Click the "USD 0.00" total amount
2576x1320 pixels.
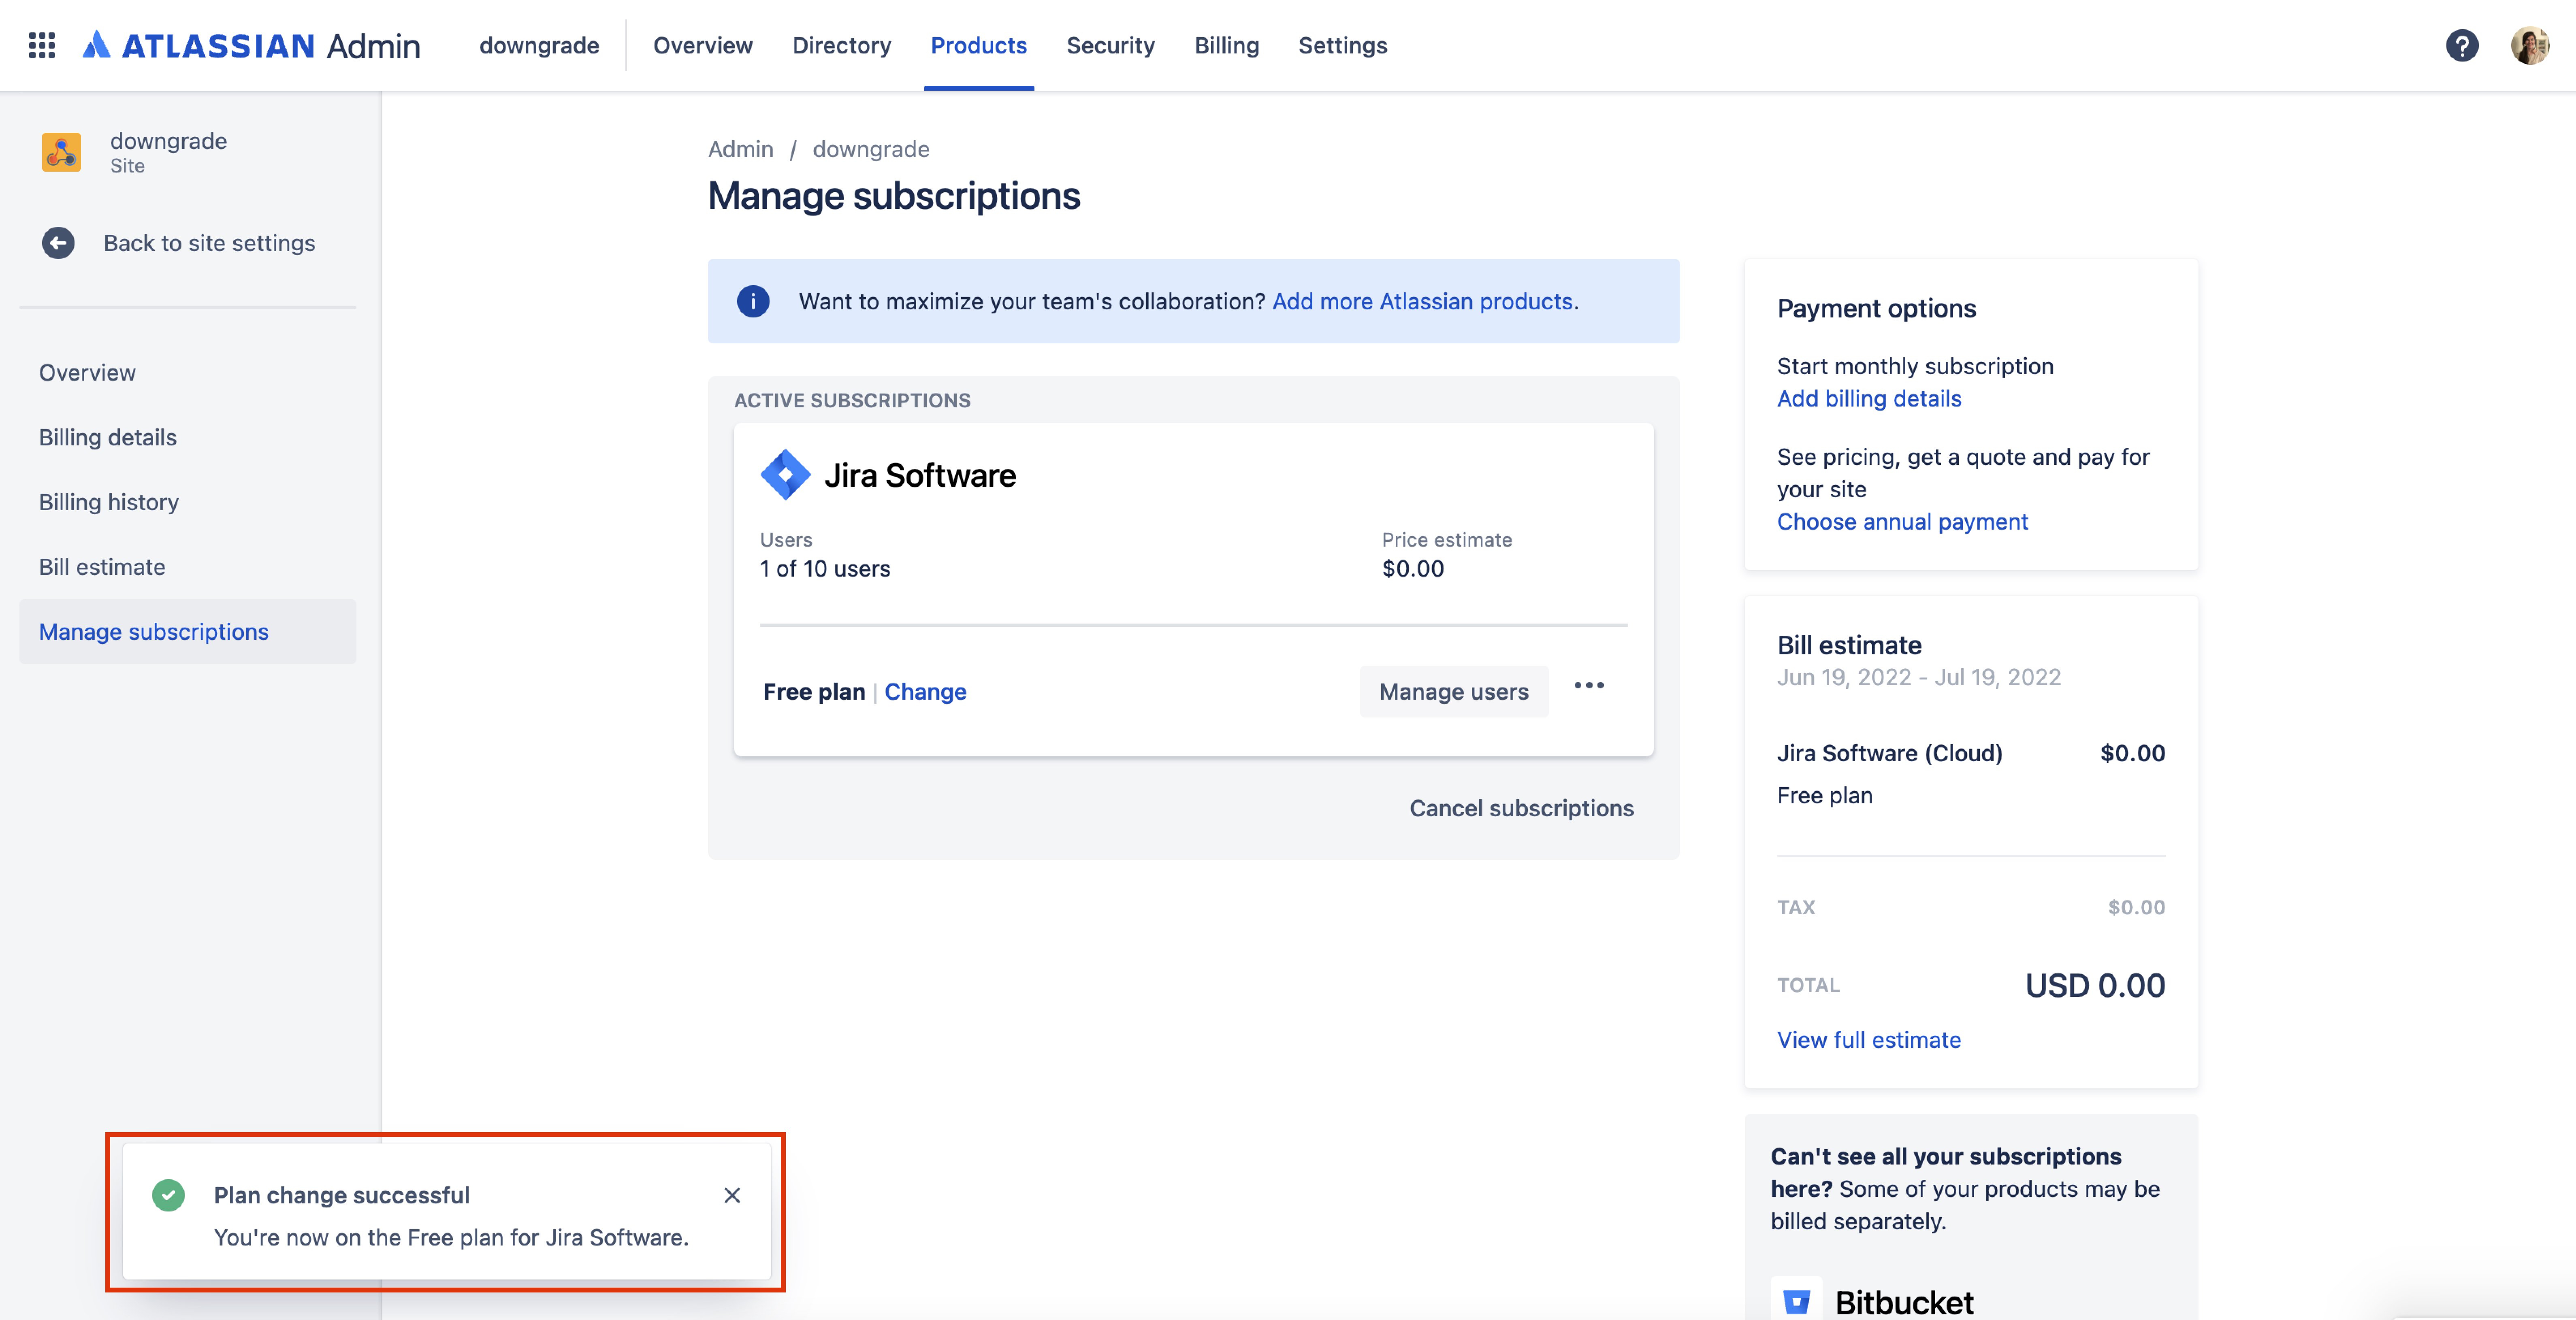pyautogui.click(x=2095, y=985)
